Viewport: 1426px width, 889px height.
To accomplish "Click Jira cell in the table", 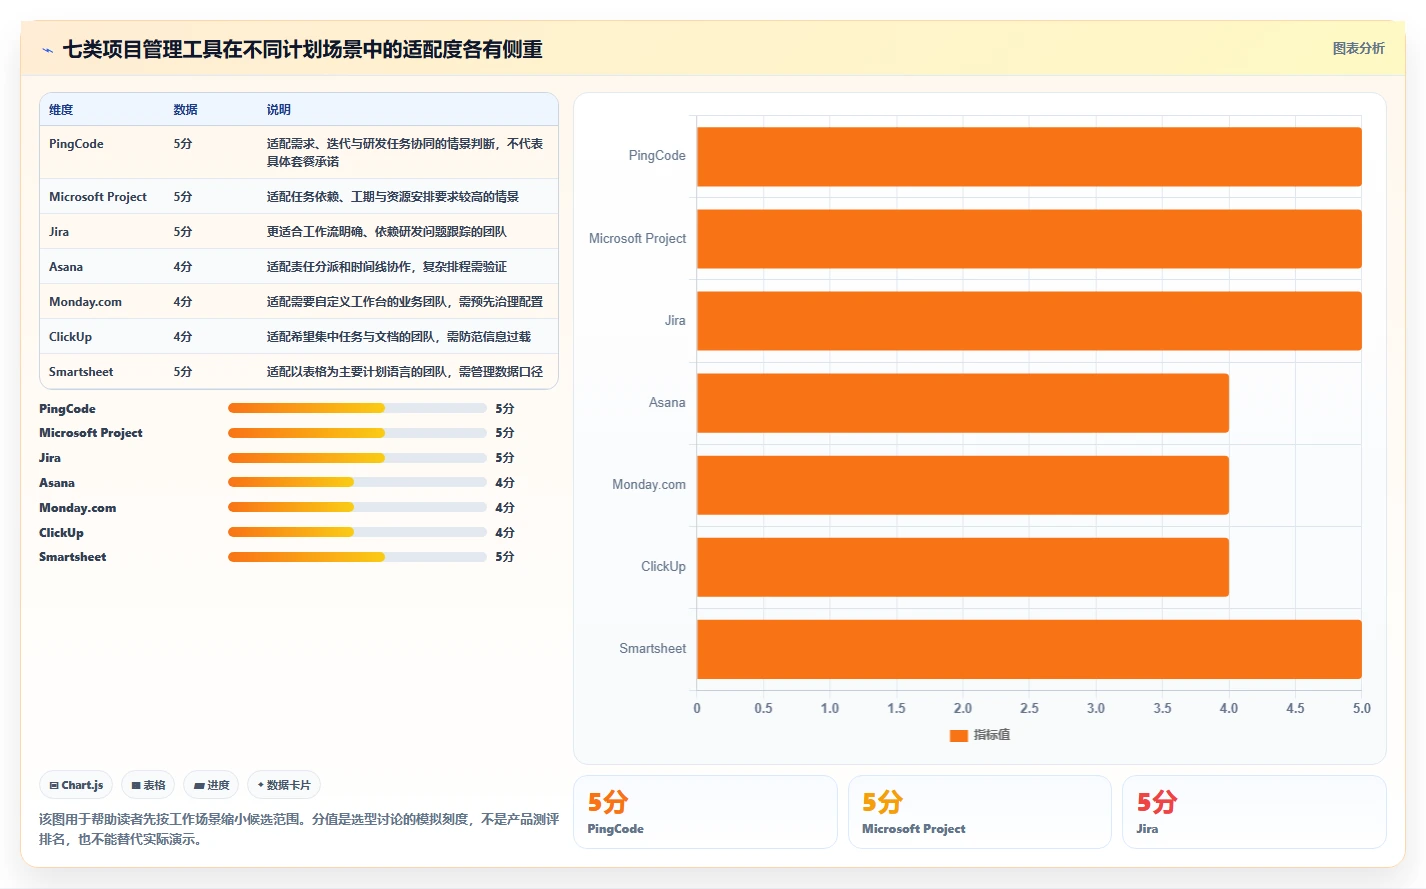I will 59,232.
